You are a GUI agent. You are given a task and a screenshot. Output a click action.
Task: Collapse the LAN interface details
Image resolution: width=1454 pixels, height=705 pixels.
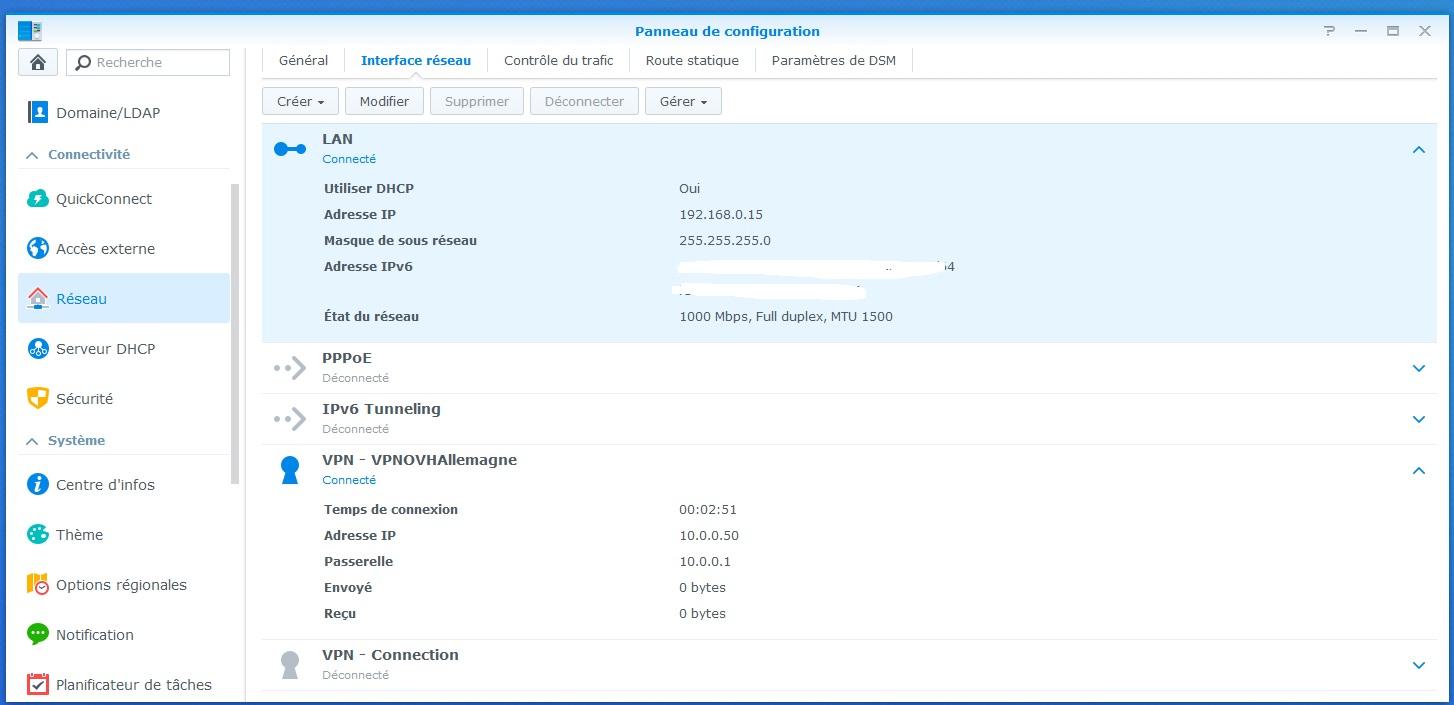pyautogui.click(x=1418, y=150)
